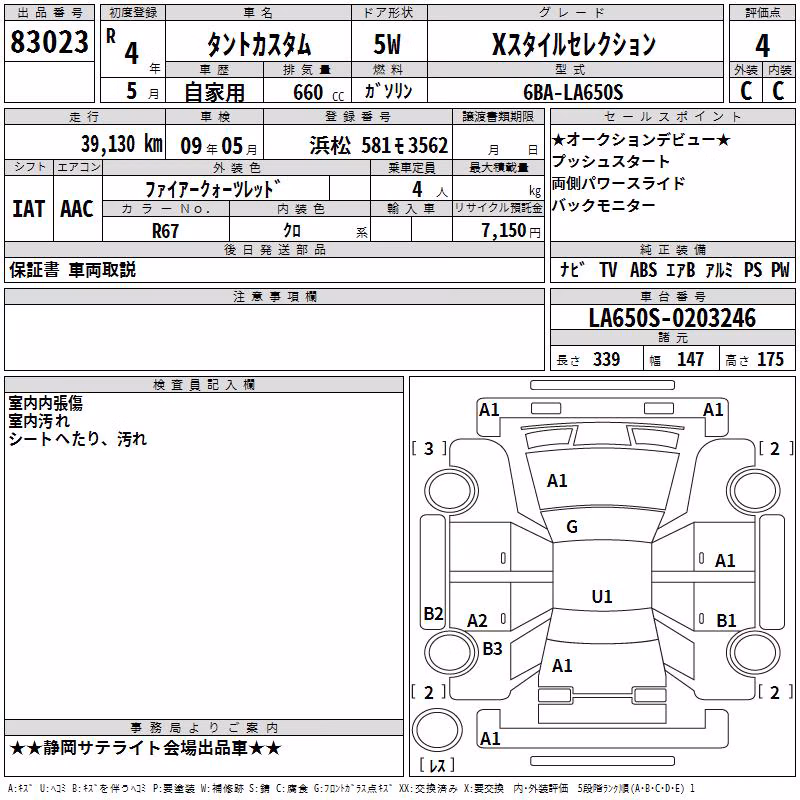
Task: Click model code 6BA-LA650S
Action: [x=573, y=92]
